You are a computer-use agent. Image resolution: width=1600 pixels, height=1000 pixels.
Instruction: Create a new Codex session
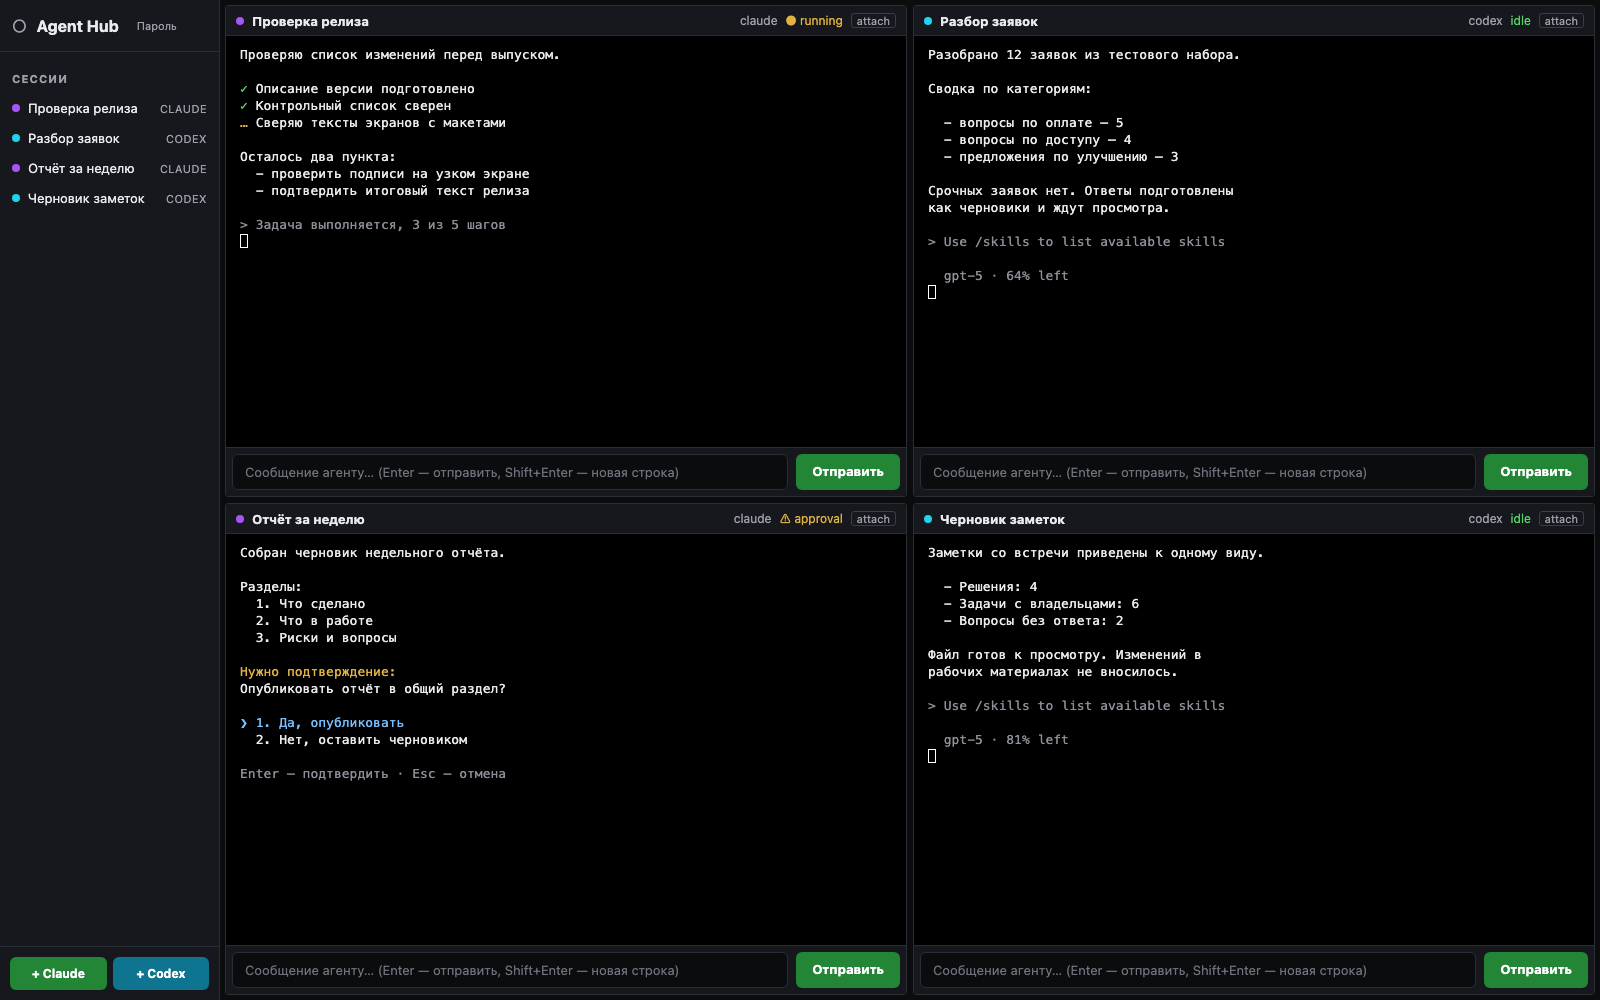pos(161,973)
